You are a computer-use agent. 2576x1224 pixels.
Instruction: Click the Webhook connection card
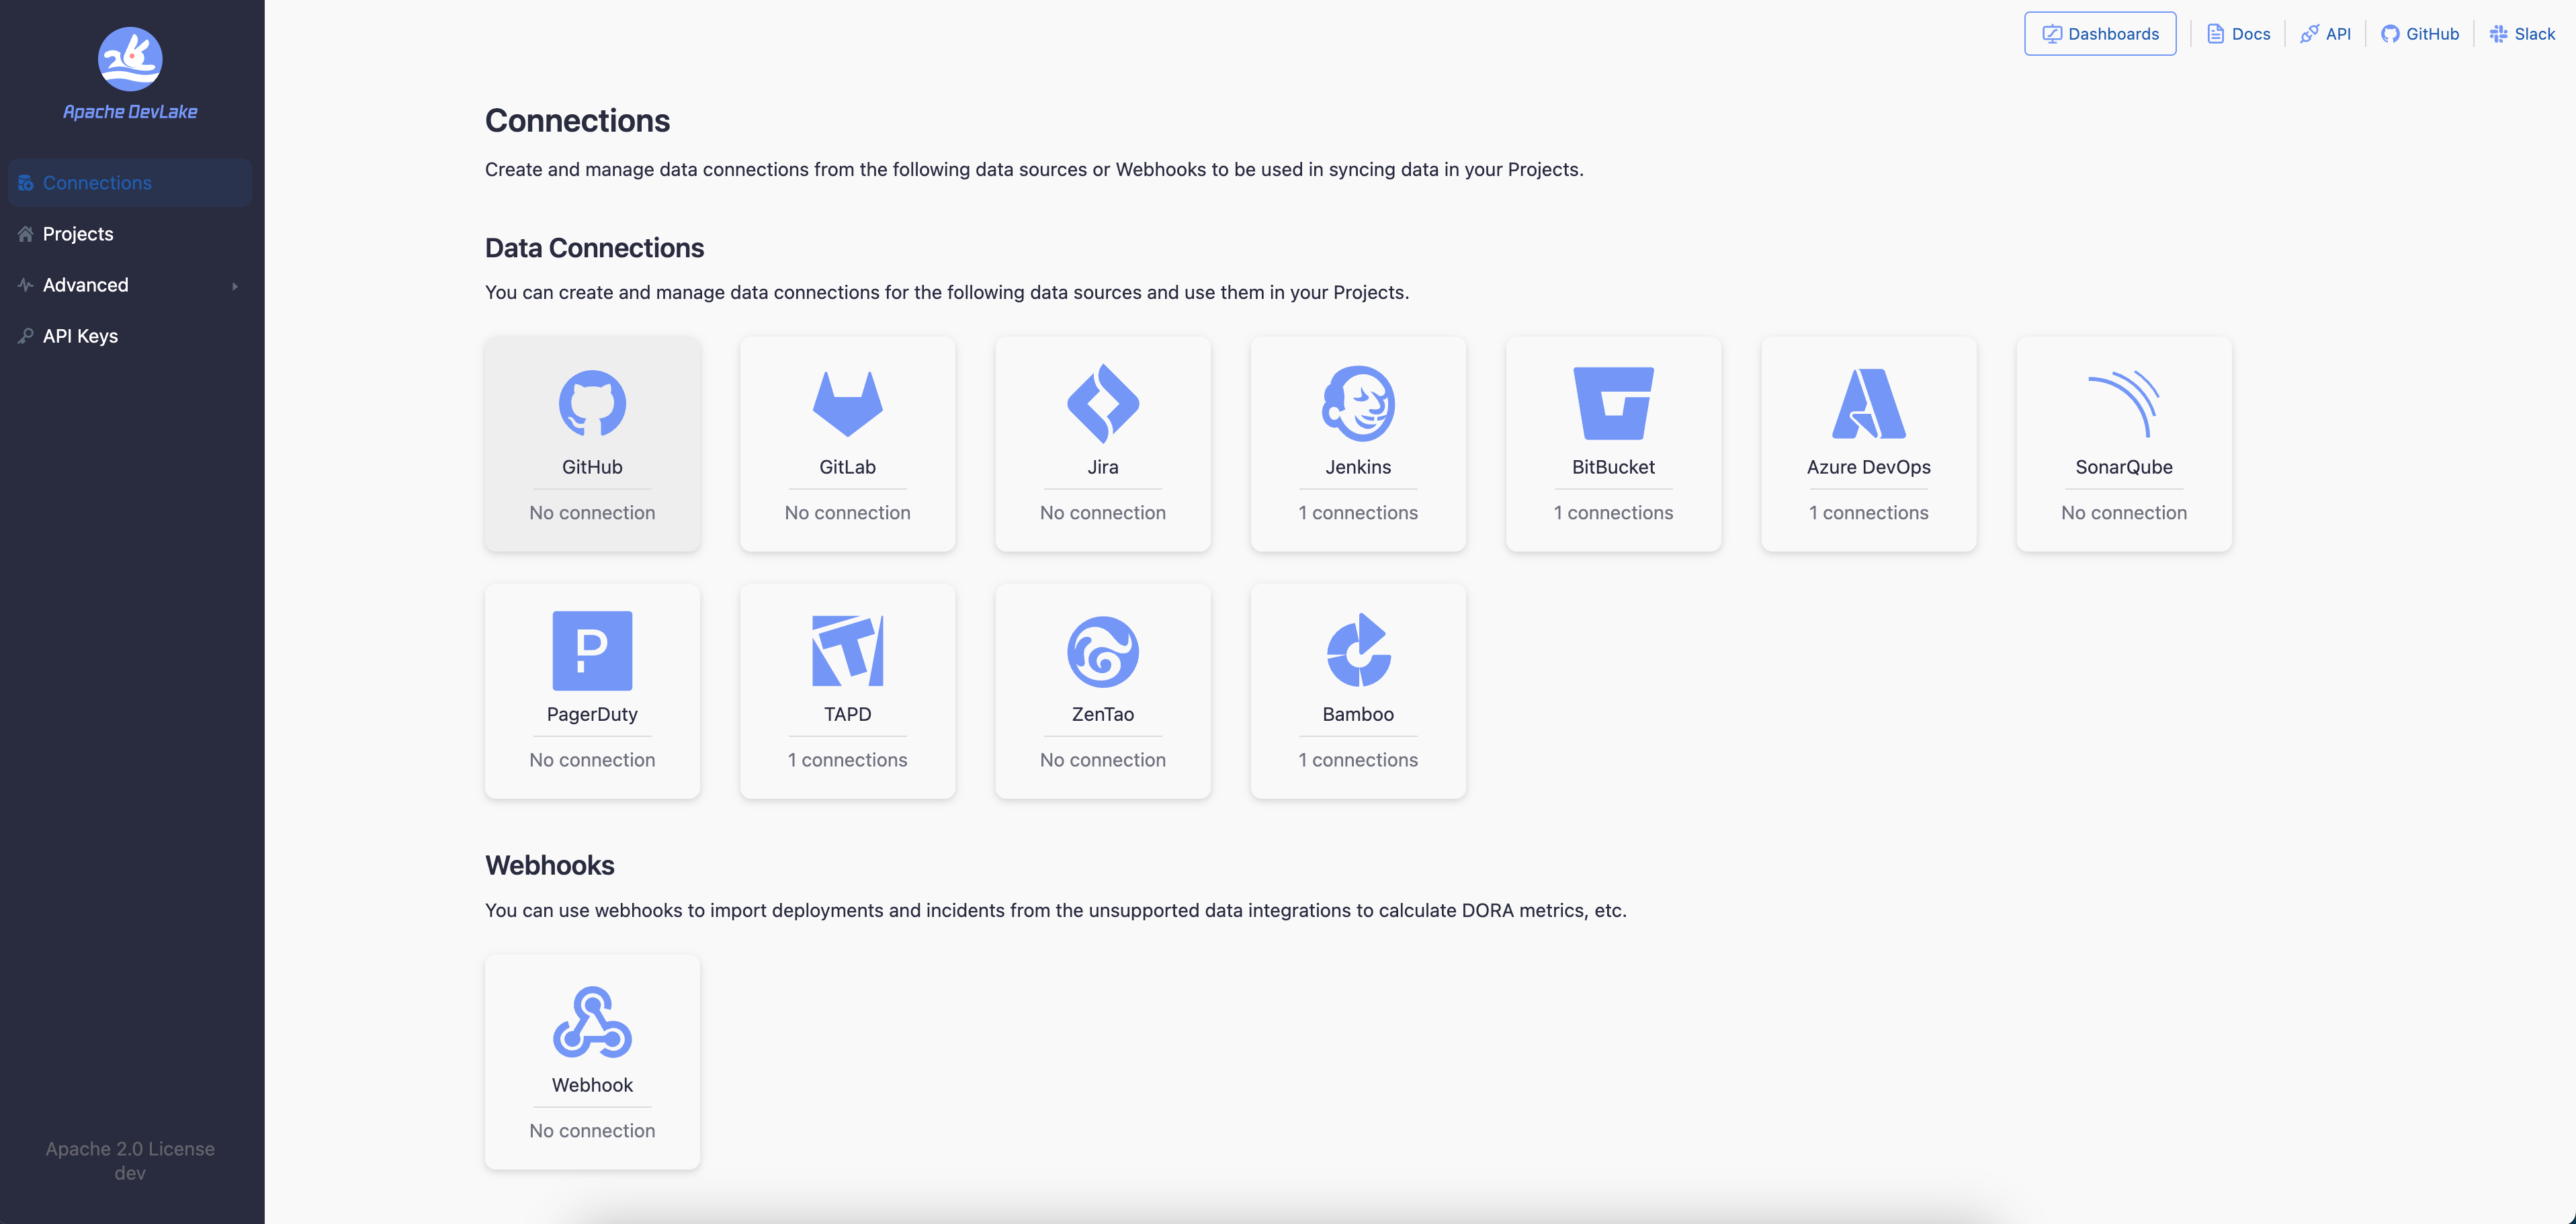click(x=592, y=1061)
